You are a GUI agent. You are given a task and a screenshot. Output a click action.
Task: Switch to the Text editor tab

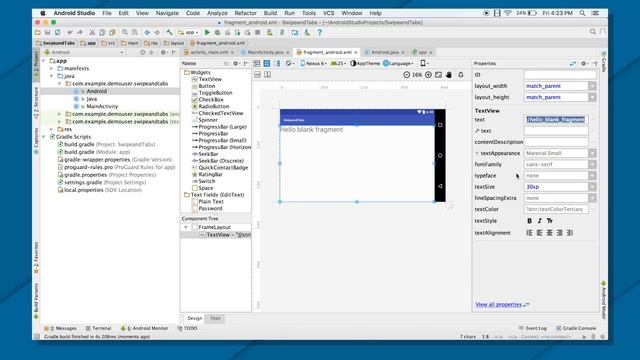tap(215, 318)
